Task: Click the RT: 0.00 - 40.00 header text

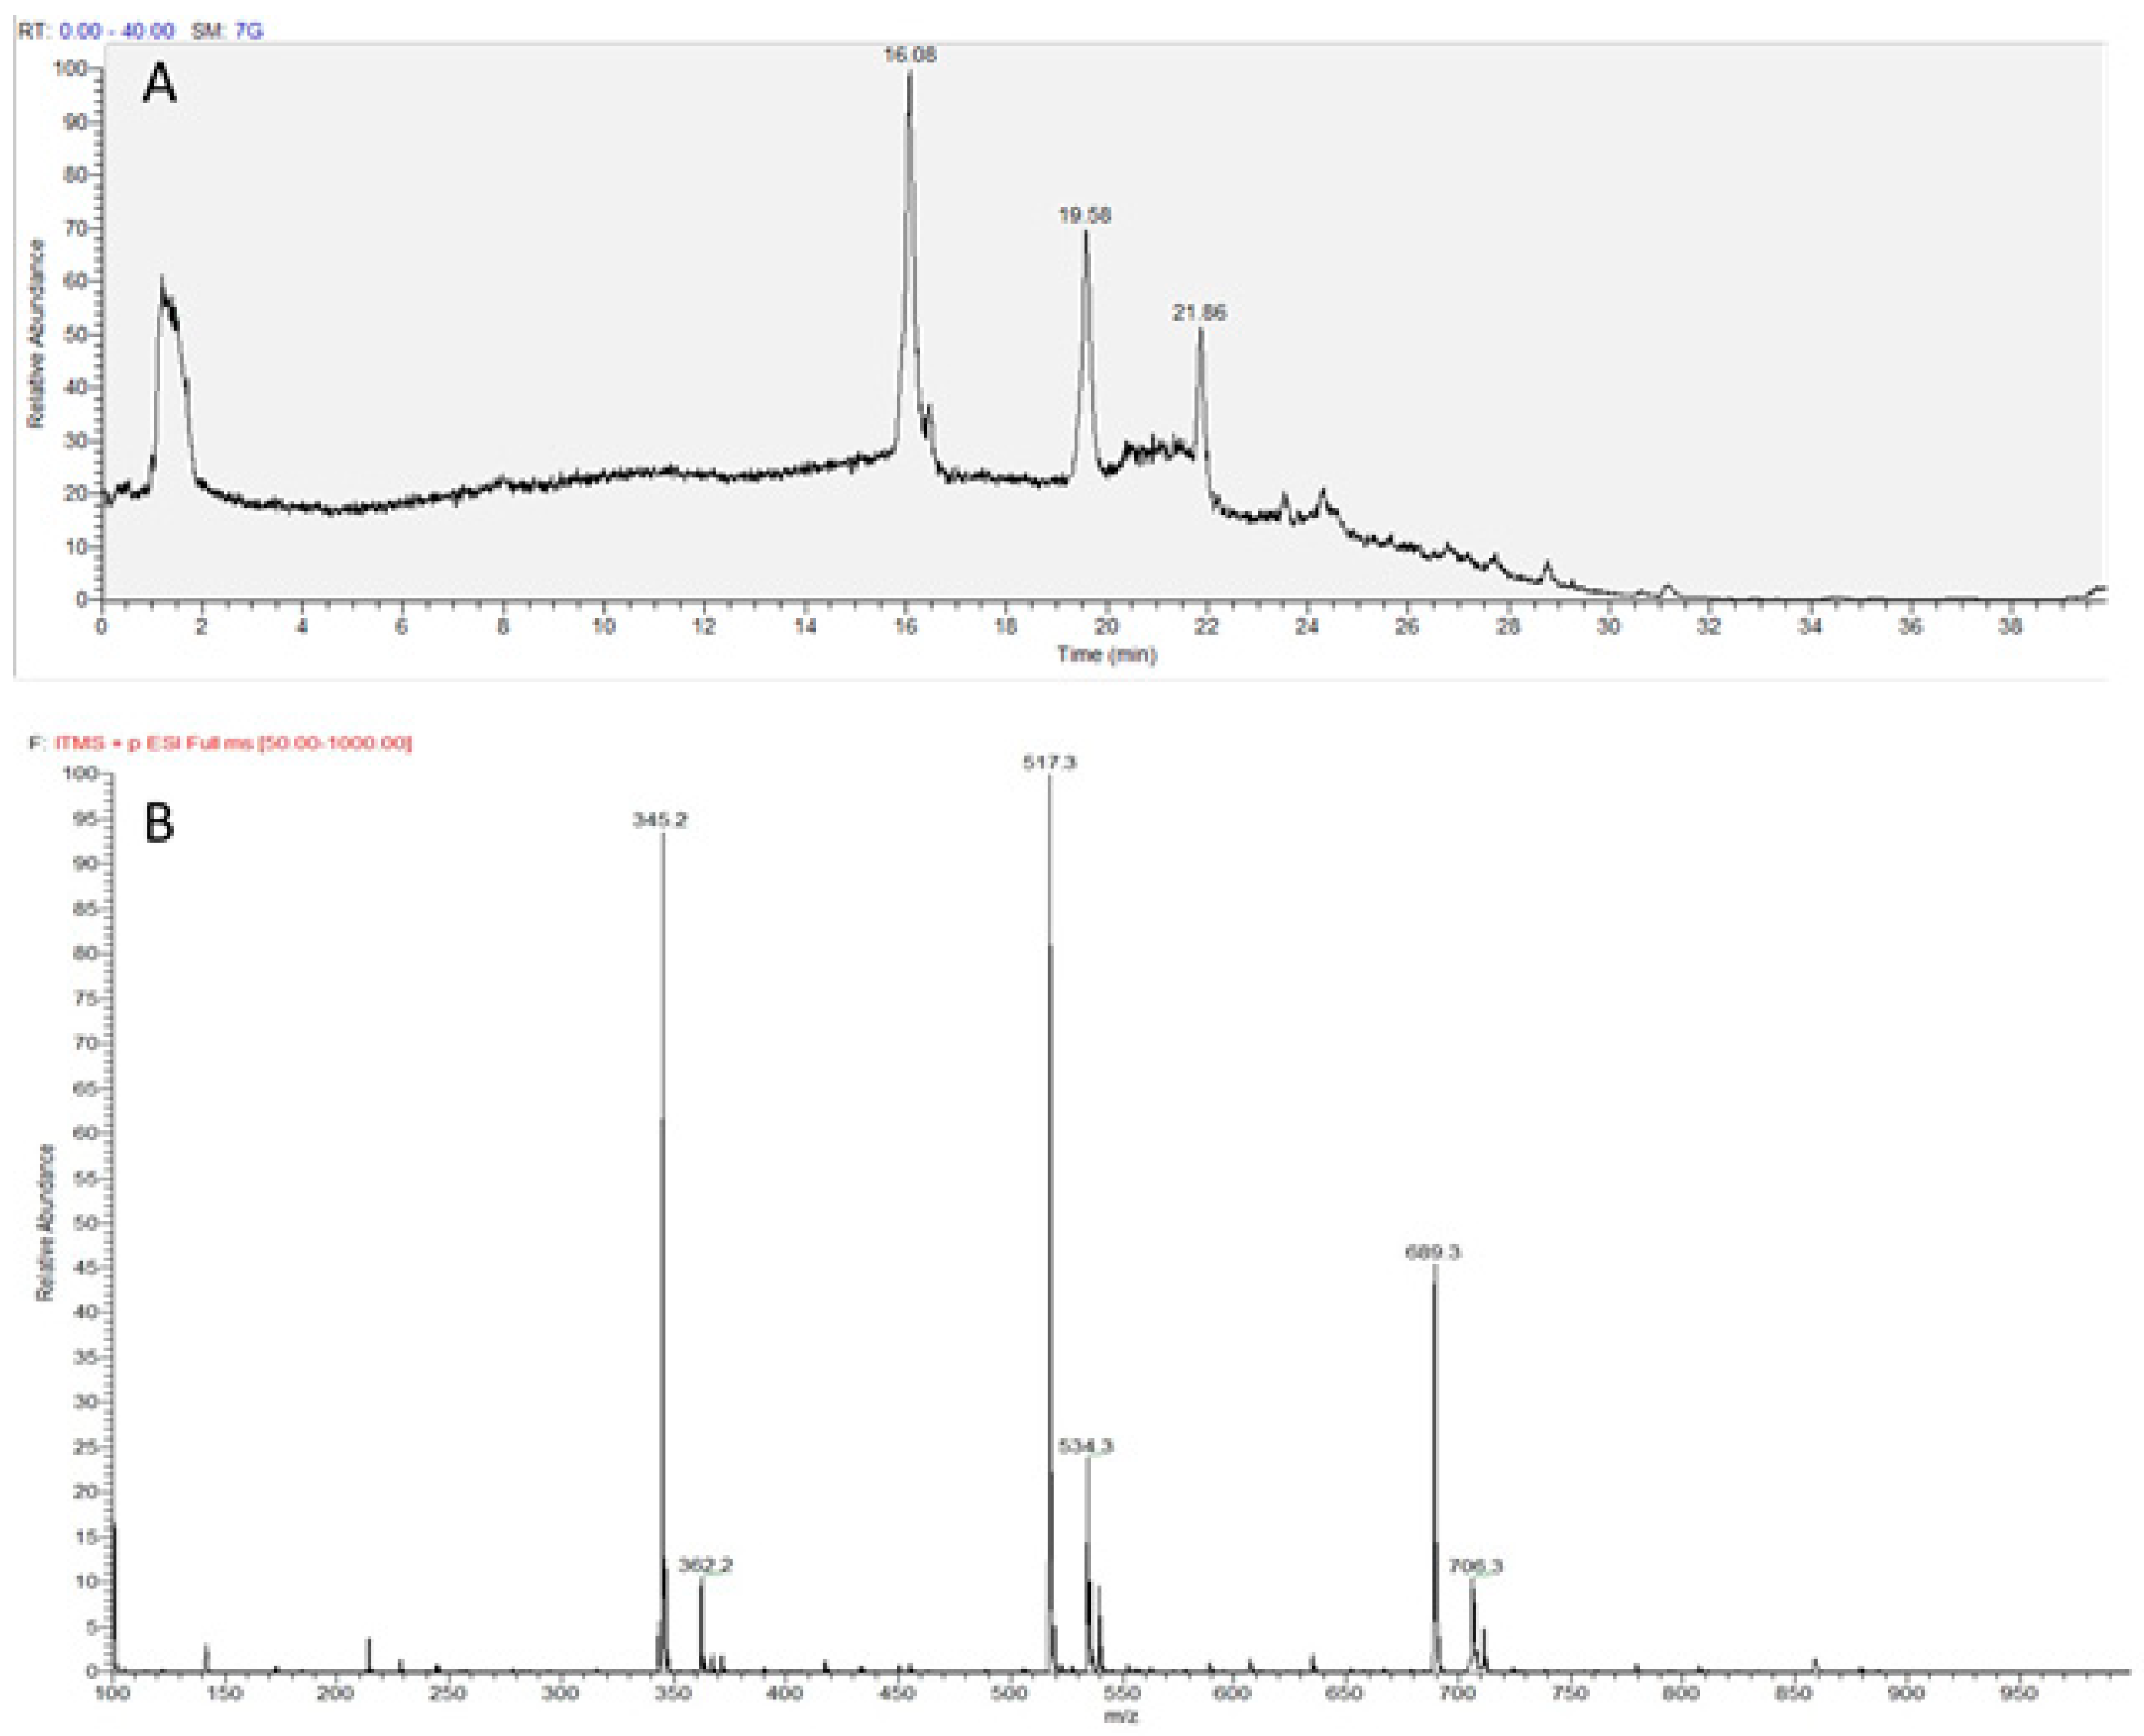Action: (x=96, y=31)
